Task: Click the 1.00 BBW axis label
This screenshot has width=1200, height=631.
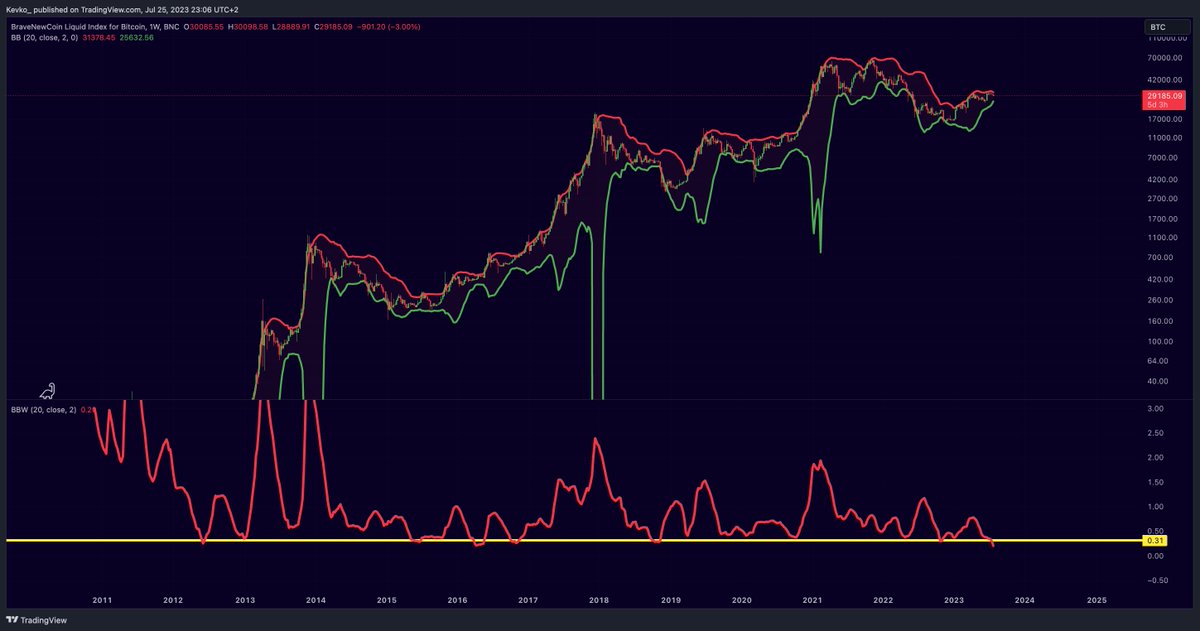Action: (x=1156, y=506)
